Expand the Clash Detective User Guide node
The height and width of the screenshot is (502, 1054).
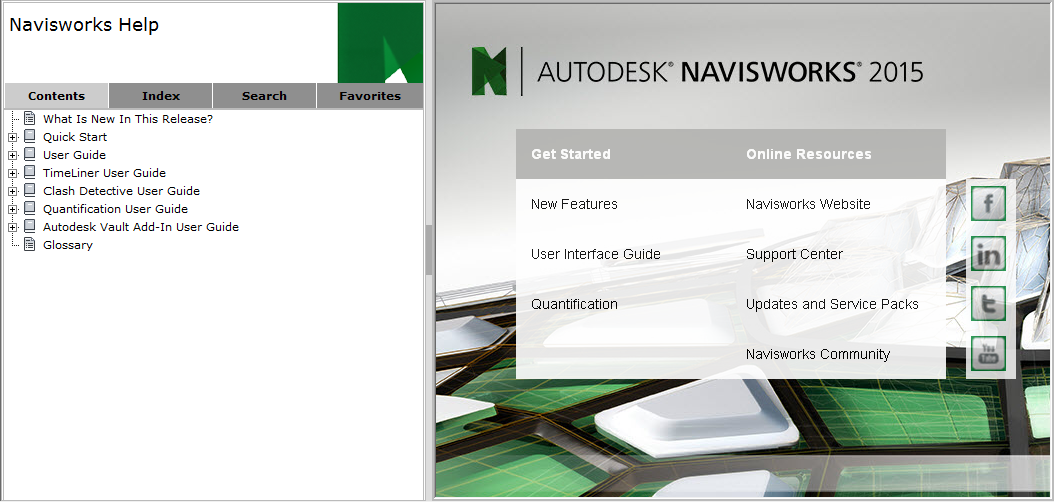tap(12, 192)
